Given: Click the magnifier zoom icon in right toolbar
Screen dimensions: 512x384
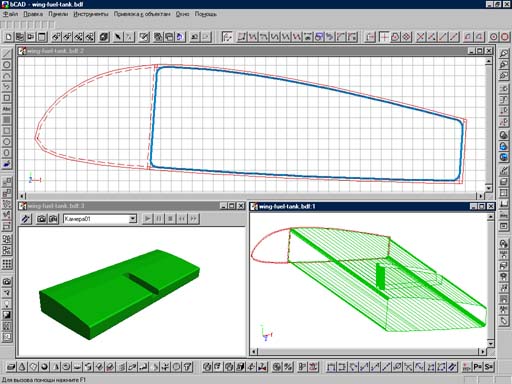Looking at the screenshot, I should tap(504, 53).
